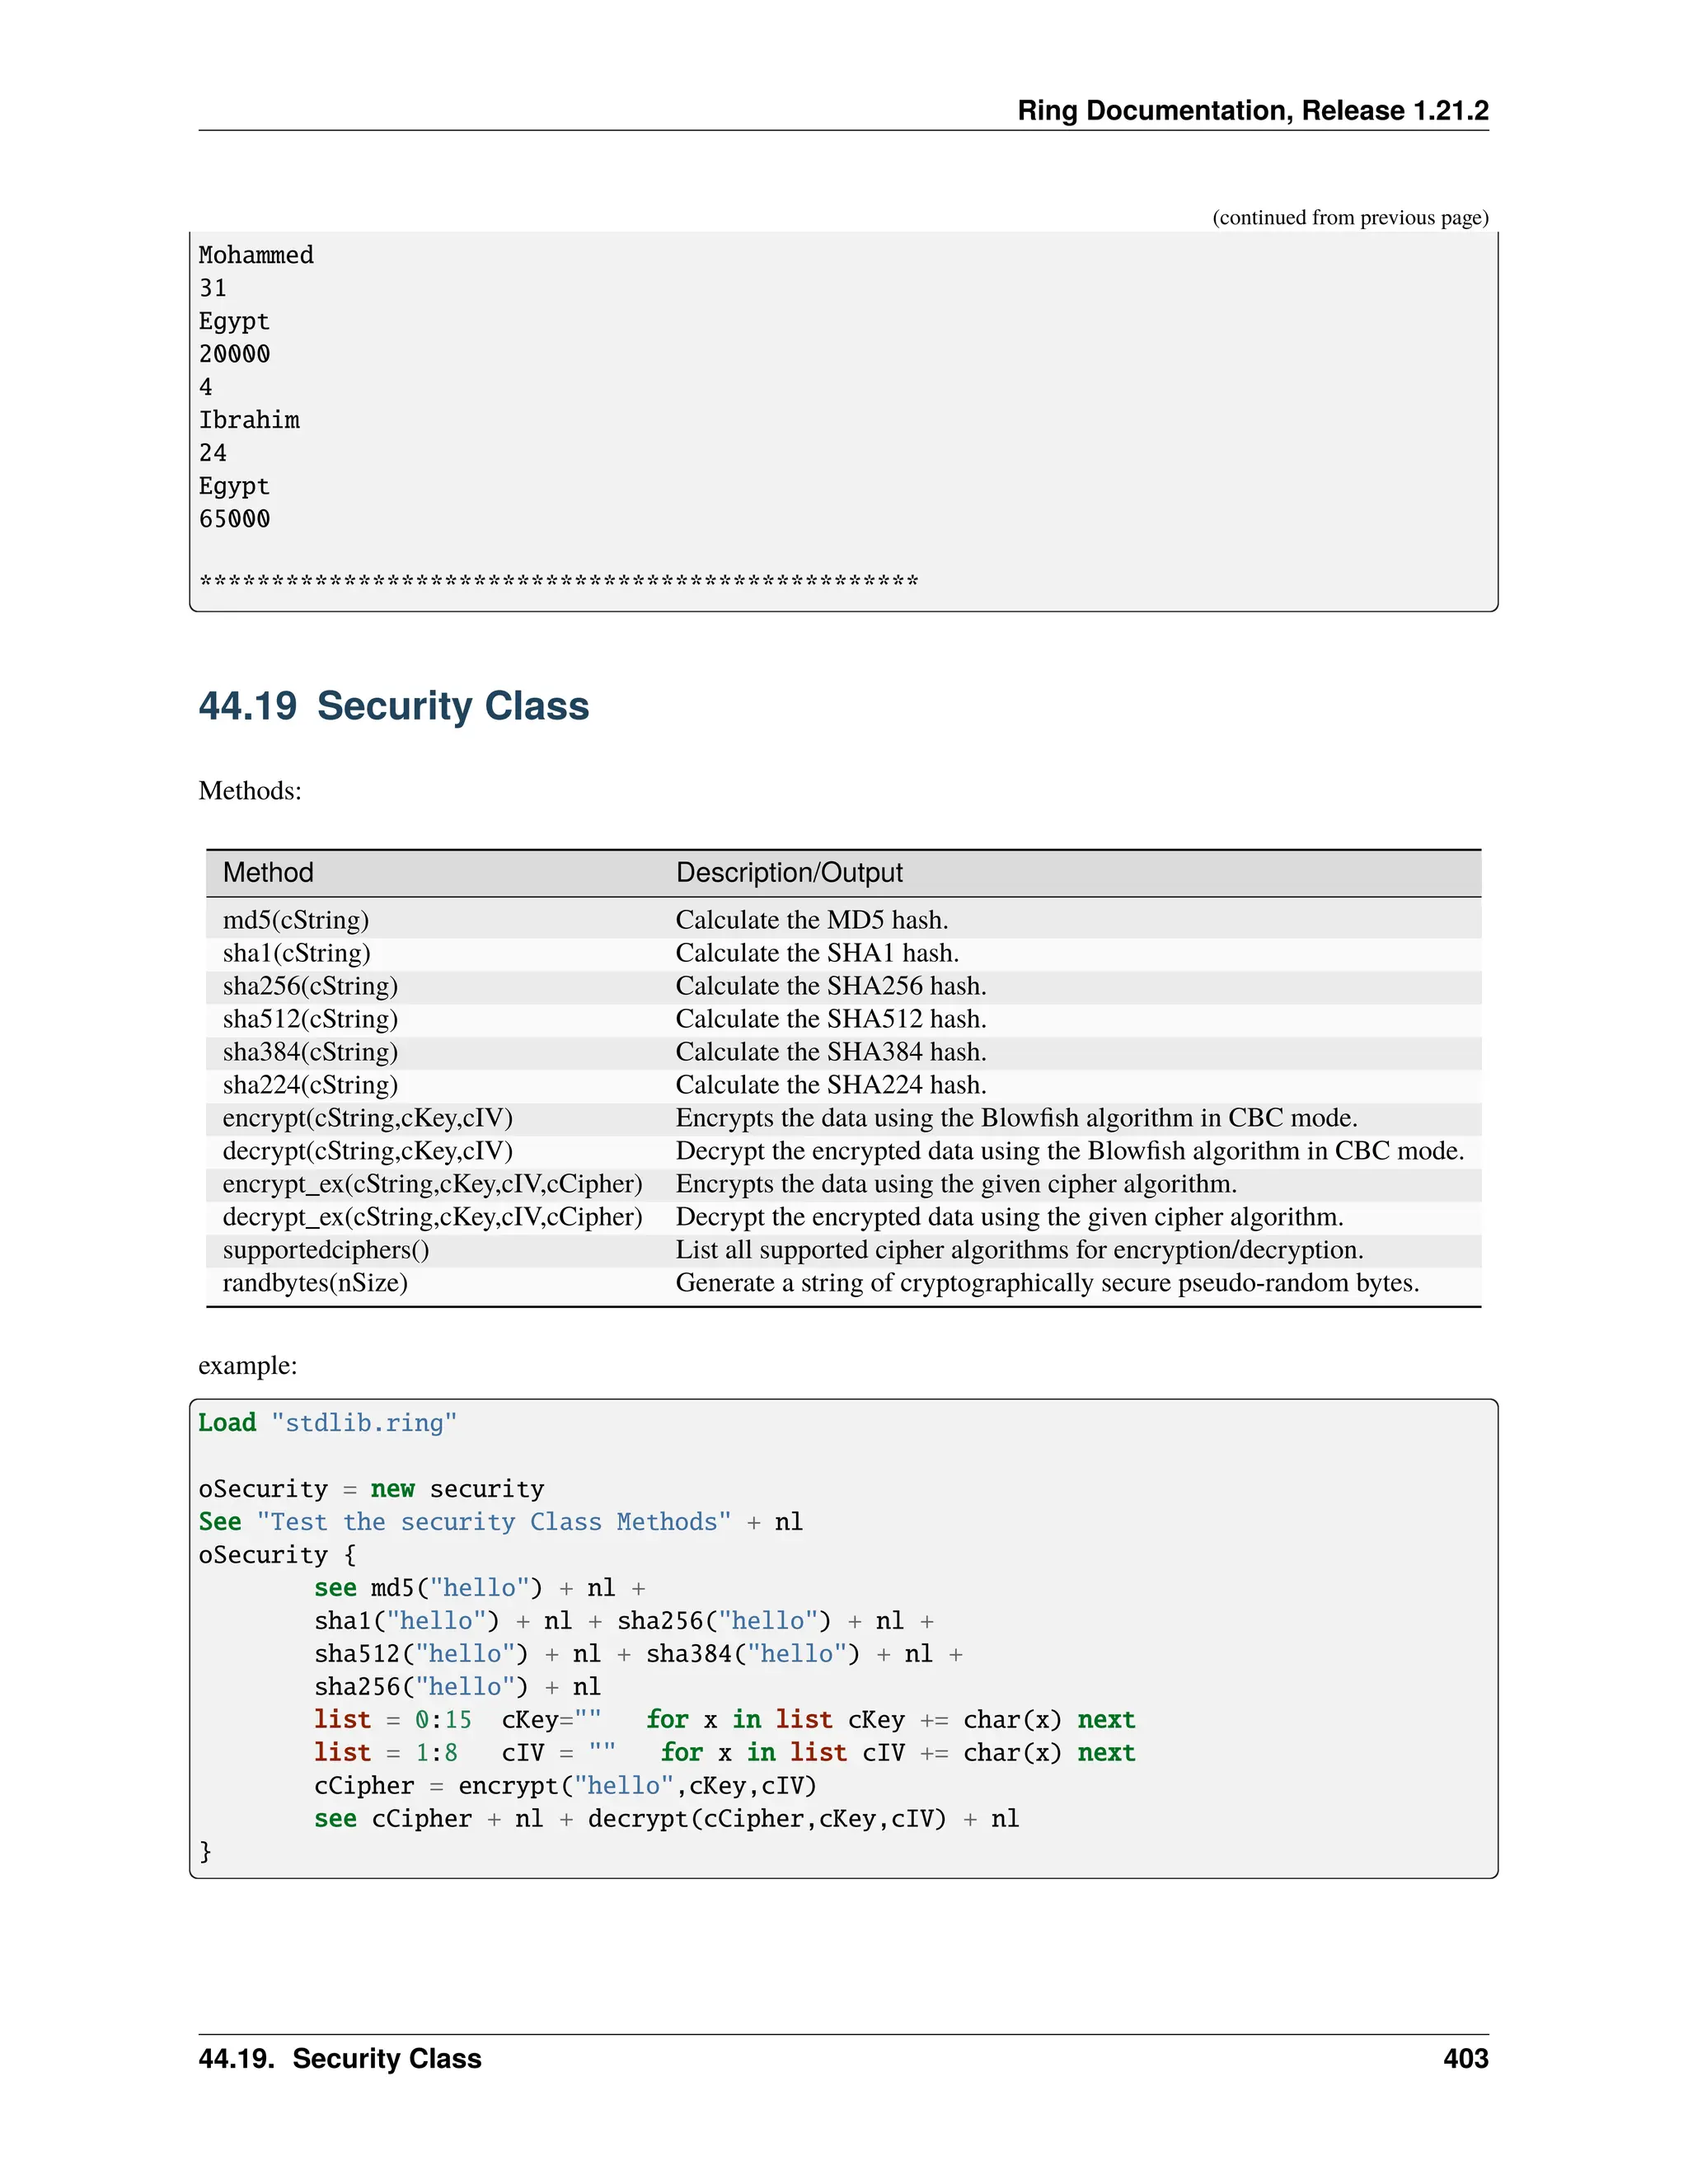
Task: Click the Mohammed output line
Action: pos(256,256)
